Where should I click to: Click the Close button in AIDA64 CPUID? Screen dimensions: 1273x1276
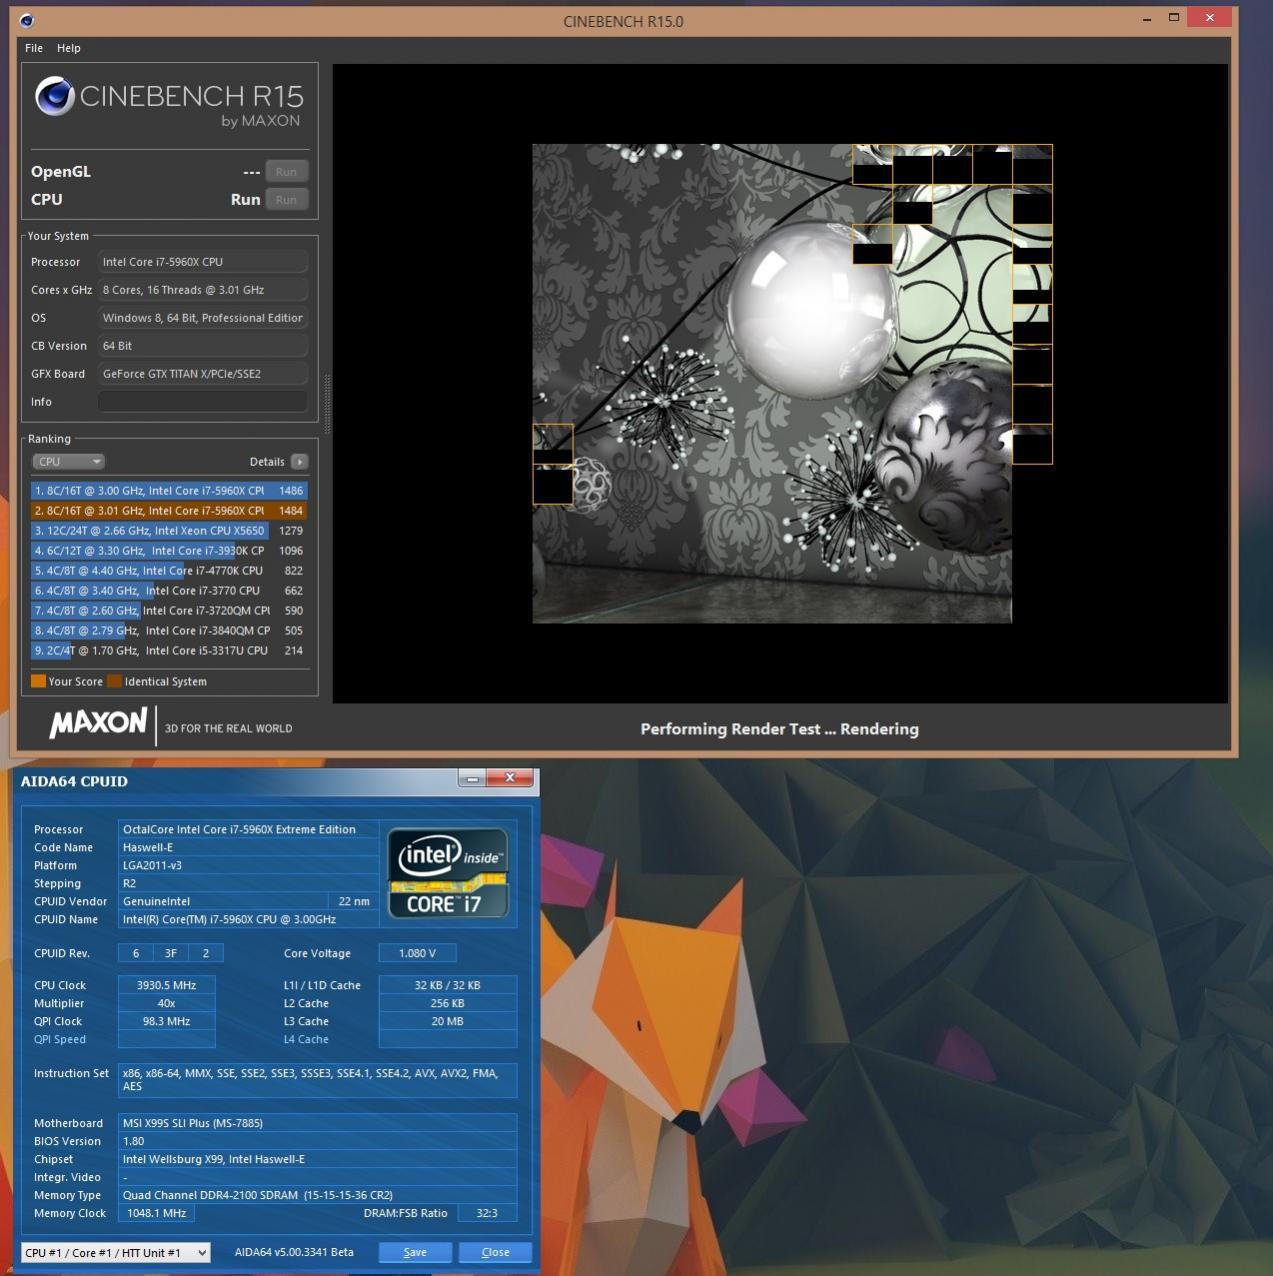[x=495, y=1253]
